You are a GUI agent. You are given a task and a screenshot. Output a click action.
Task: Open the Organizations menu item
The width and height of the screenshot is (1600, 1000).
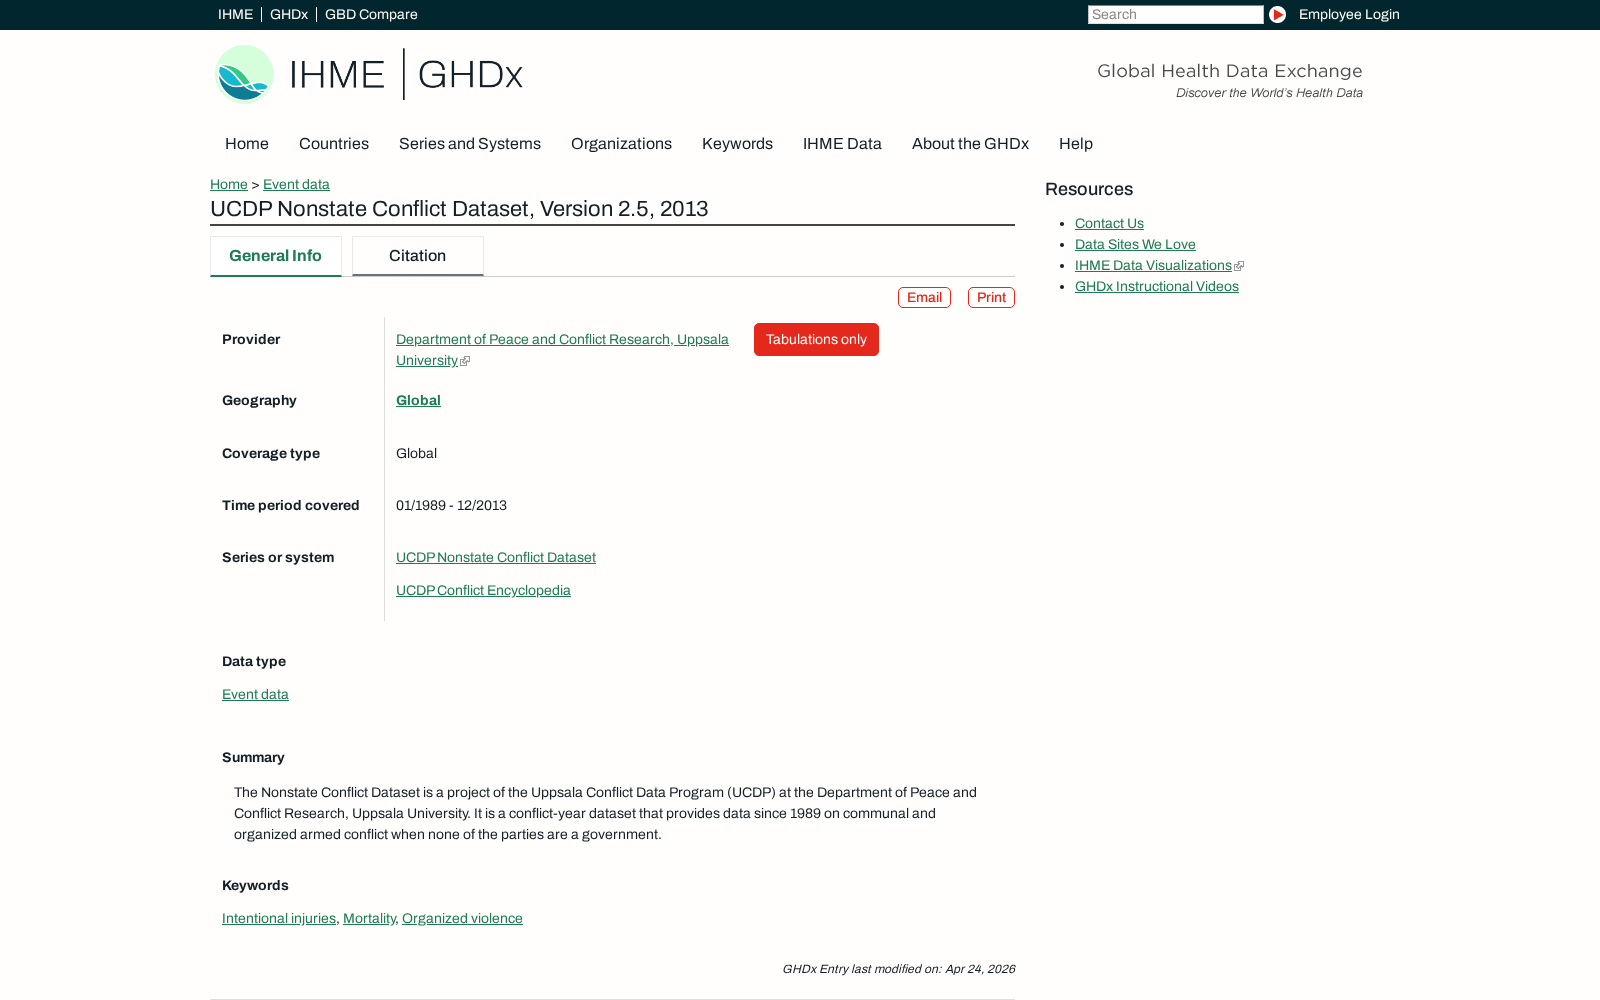(x=621, y=144)
